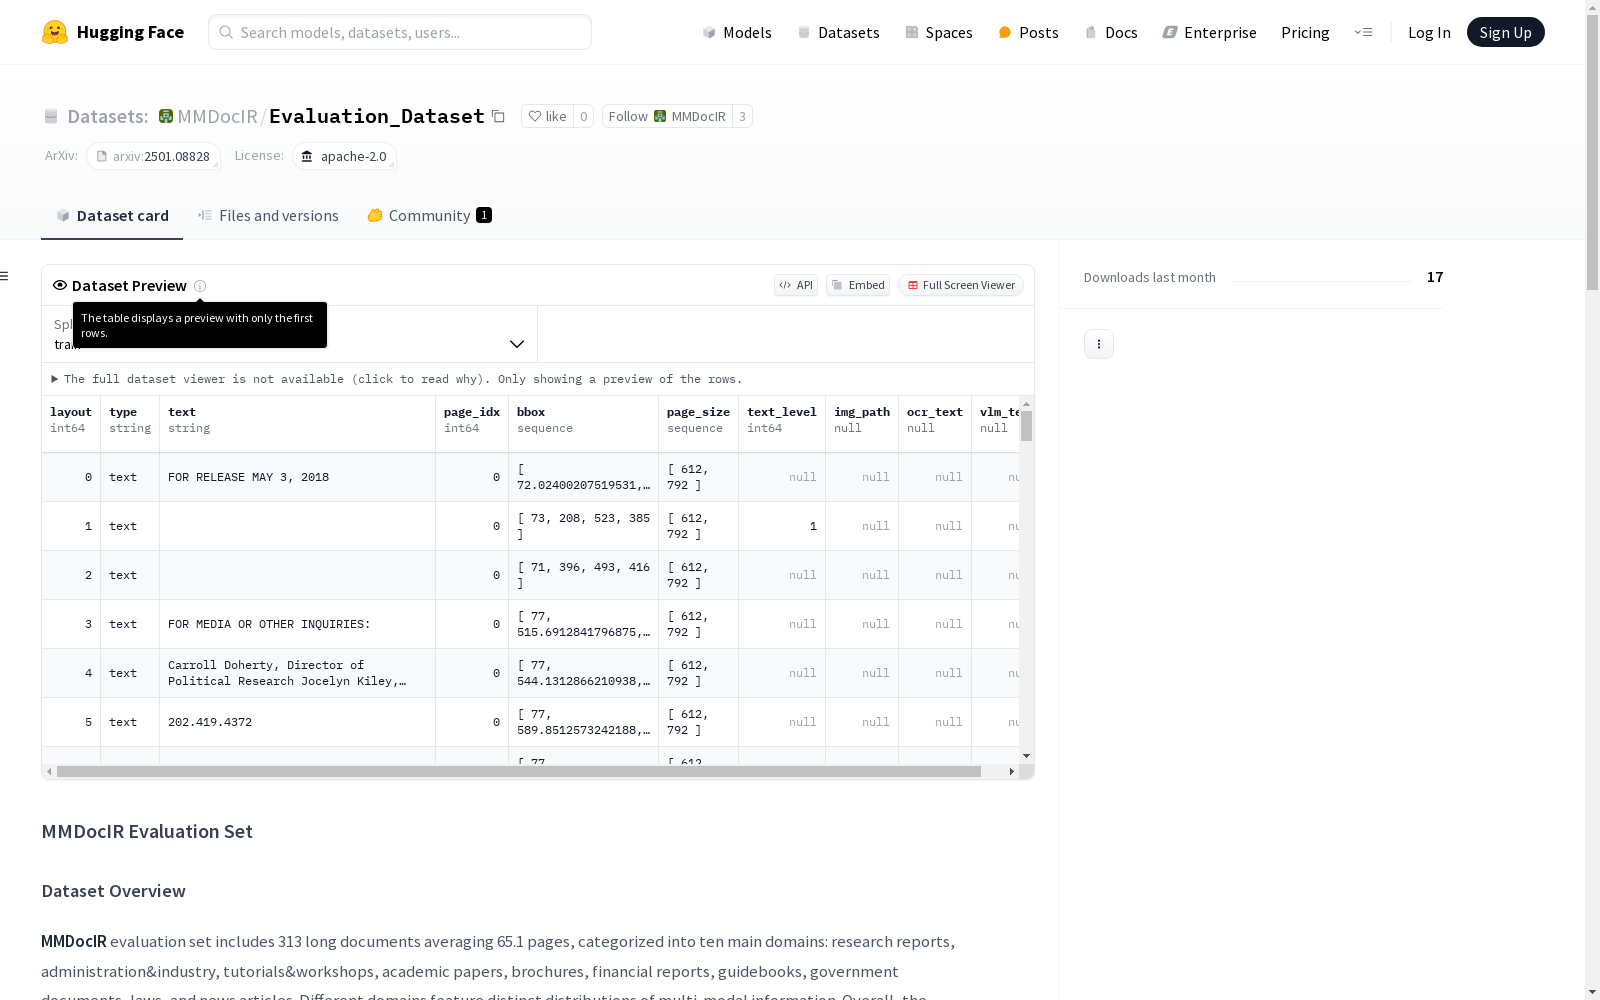1600x1000 pixels.
Task: Click the table scroll down arrow
Action: pos(1026,756)
